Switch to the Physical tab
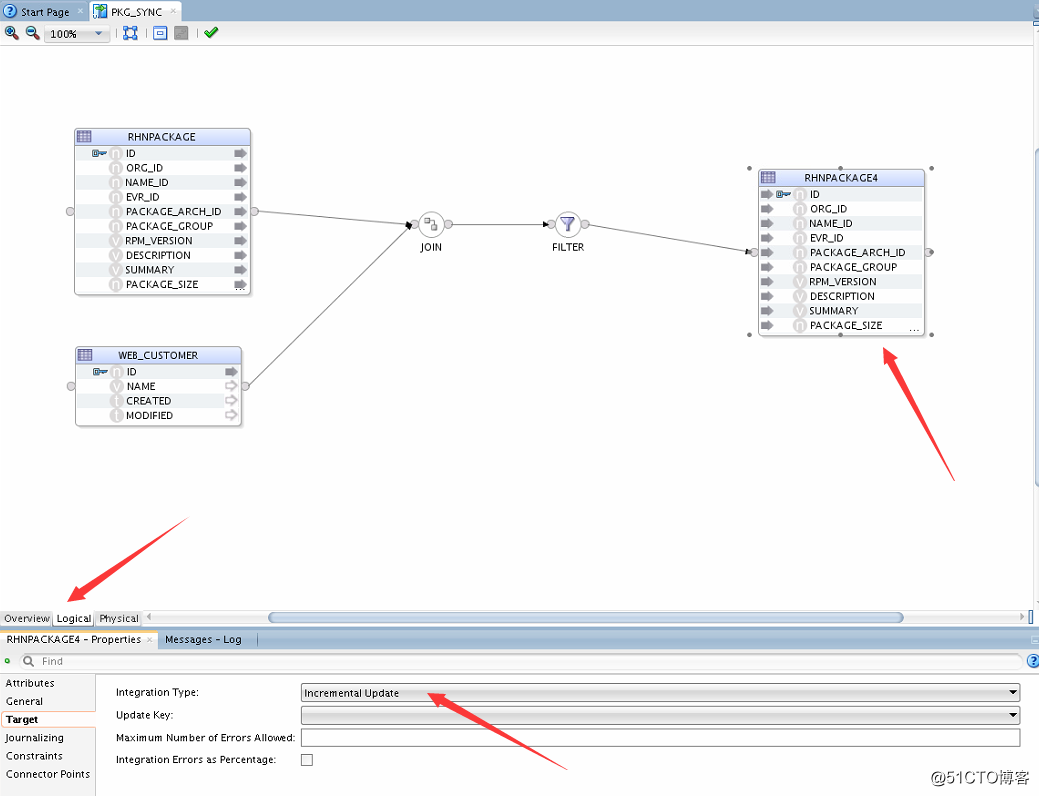The height and width of the screenshot is (796, 1039). tap(119, 618)
